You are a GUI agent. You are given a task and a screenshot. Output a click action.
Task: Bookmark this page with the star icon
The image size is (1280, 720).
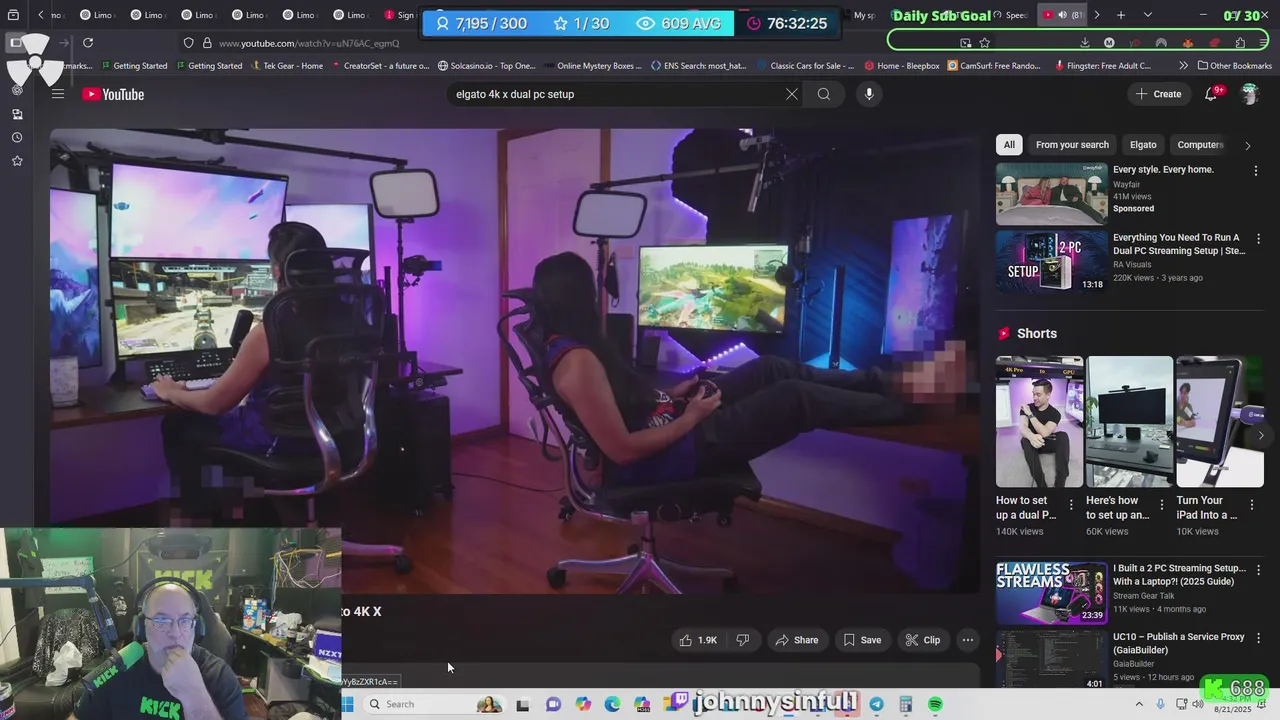985,43
